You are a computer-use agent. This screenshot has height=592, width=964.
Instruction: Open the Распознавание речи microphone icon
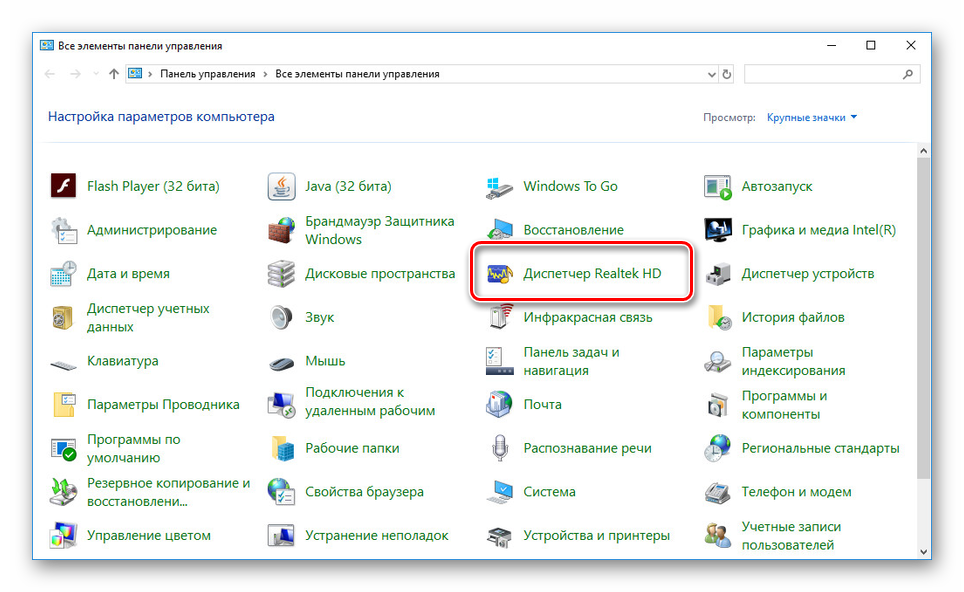pos(500,449)
